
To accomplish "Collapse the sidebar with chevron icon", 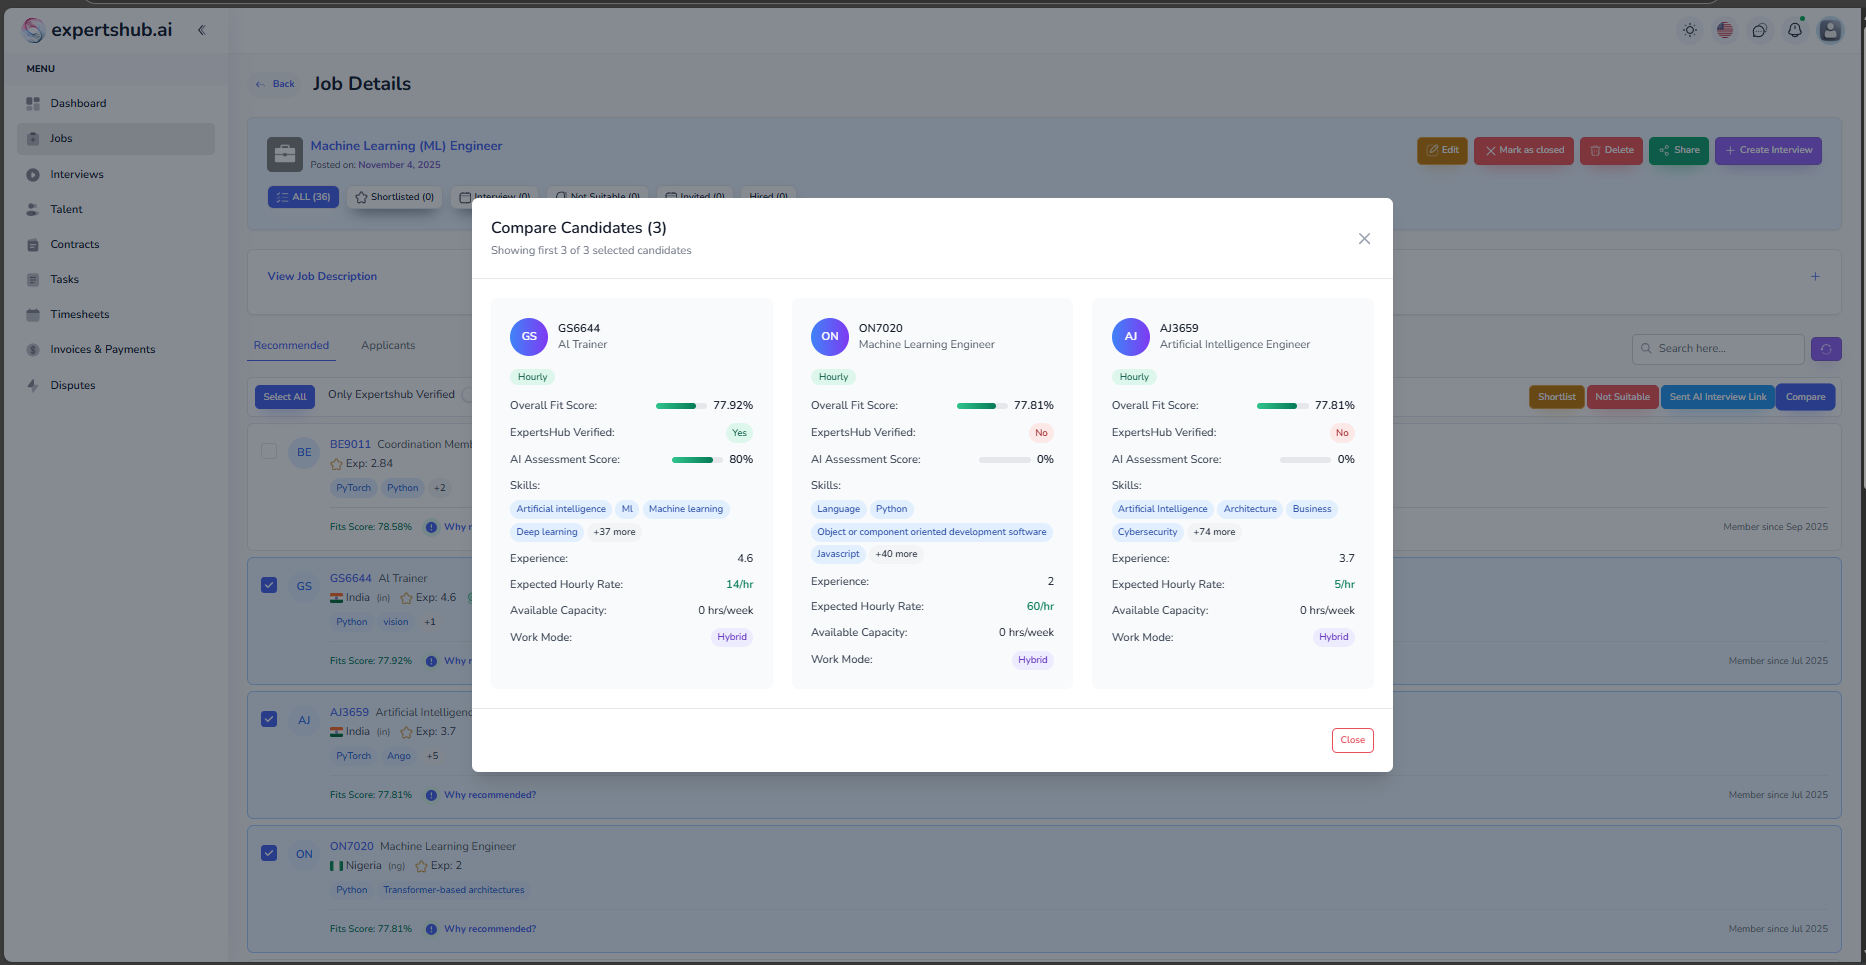I will pyautogui.click(x=201, y=30).
